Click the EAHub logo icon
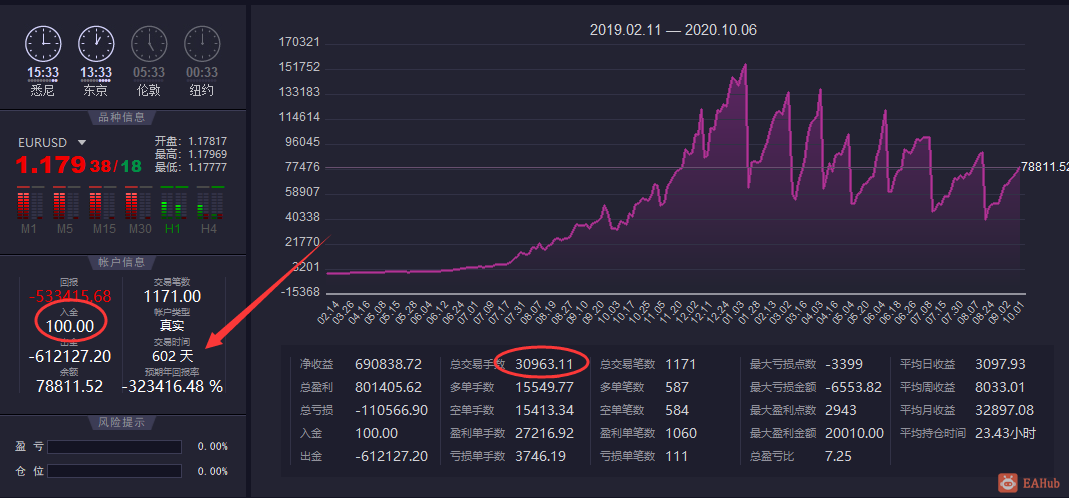Image resolution: width=1069 pixels, height=498 pixels. pyautogui.click(x=1008, y=483)
